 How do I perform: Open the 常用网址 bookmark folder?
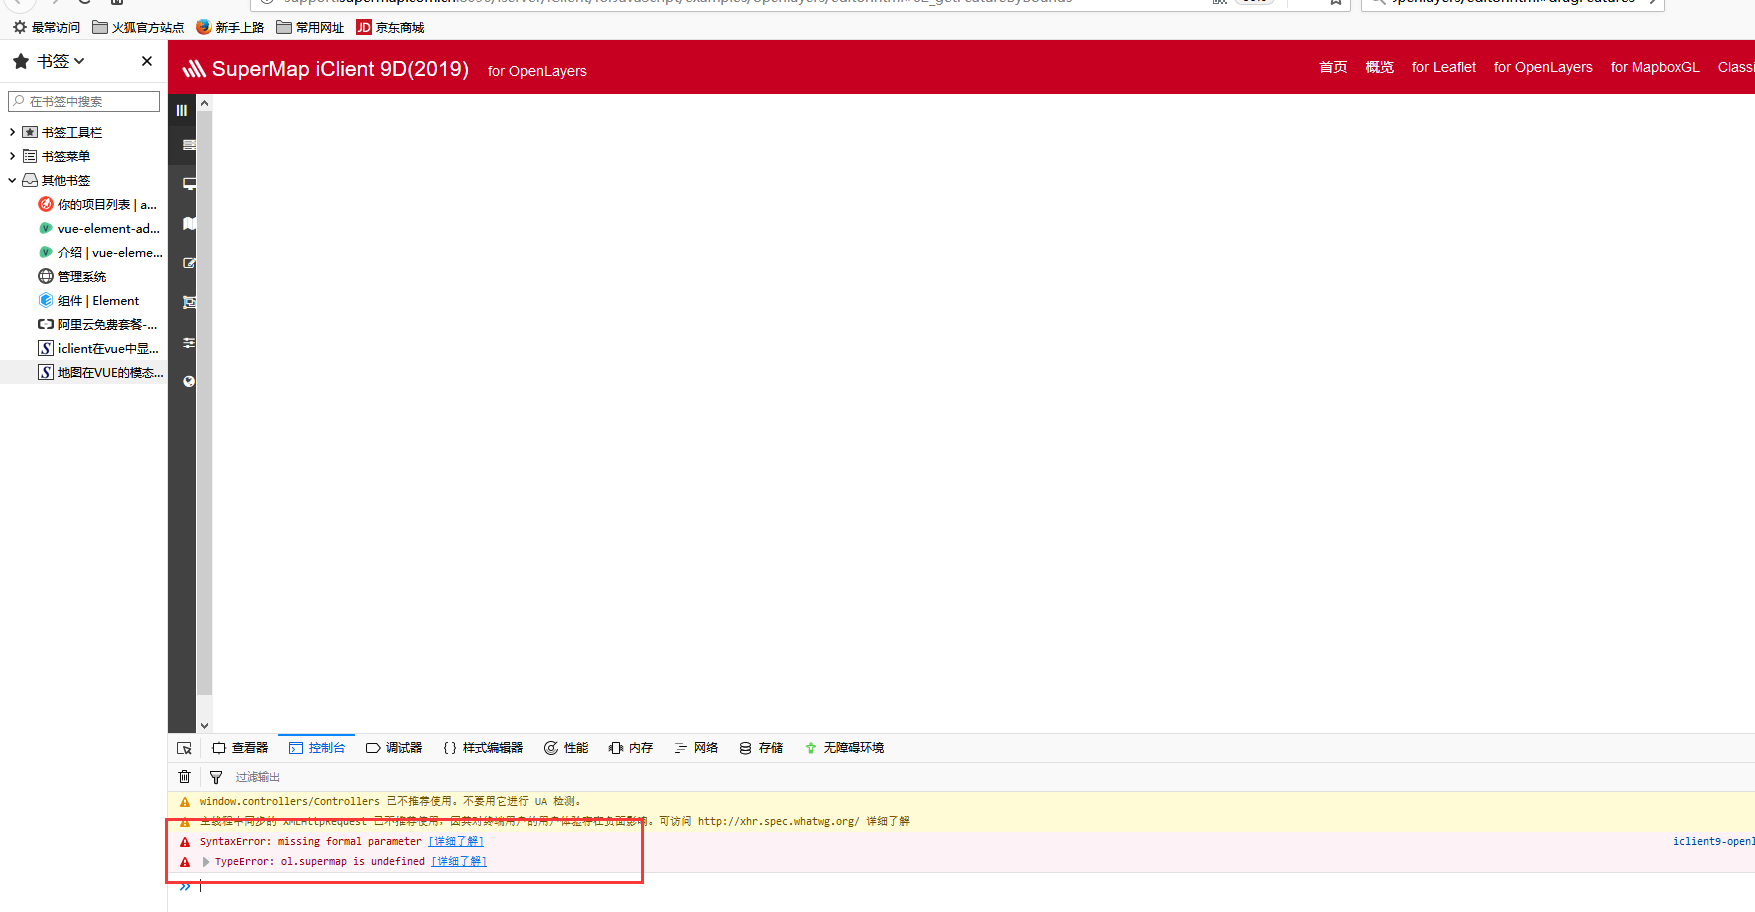pyautogui.click(x=310, y=27)
